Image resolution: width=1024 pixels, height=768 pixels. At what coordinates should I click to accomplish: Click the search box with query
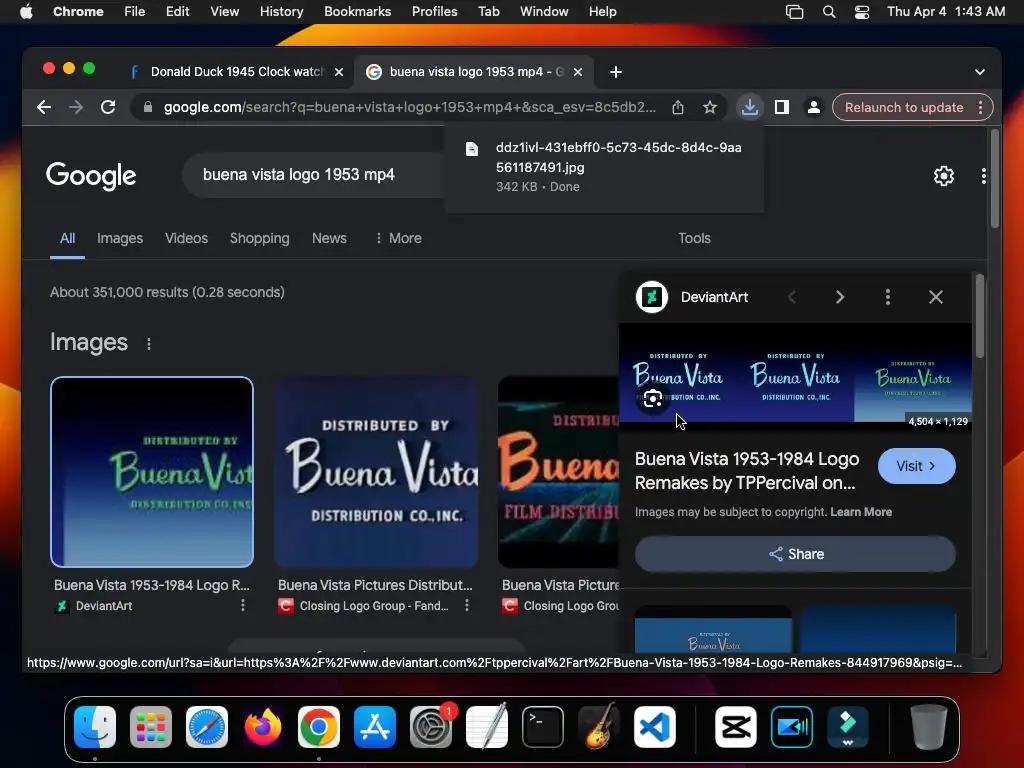(x=313, y=175)
